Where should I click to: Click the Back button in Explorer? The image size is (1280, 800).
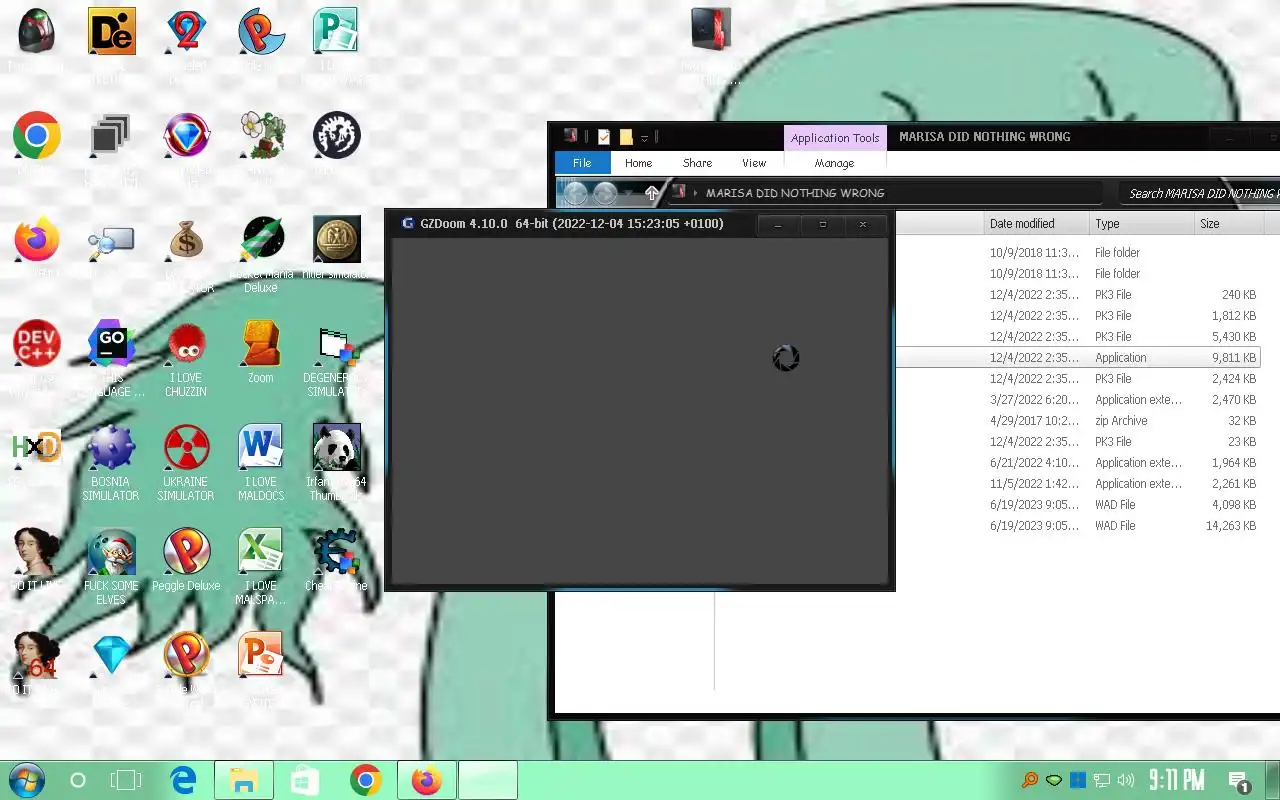coord(573,193)
